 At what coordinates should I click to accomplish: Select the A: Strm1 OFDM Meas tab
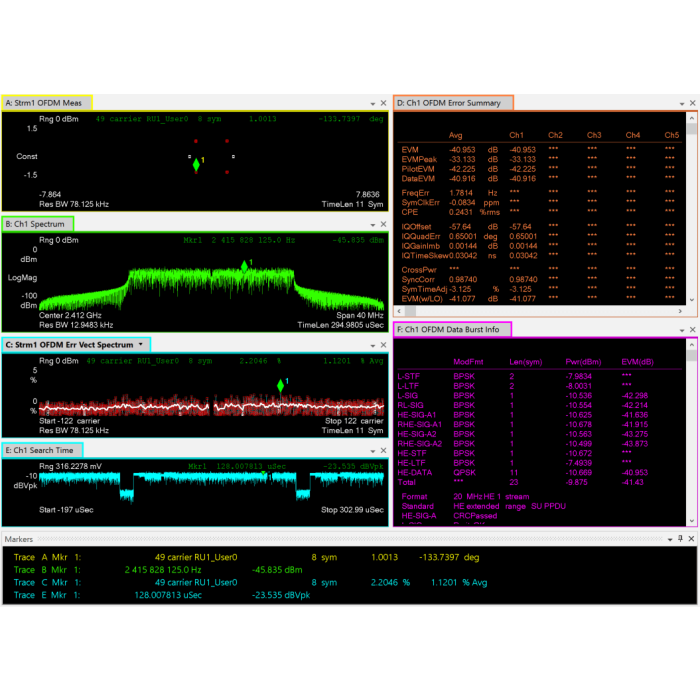47,102
